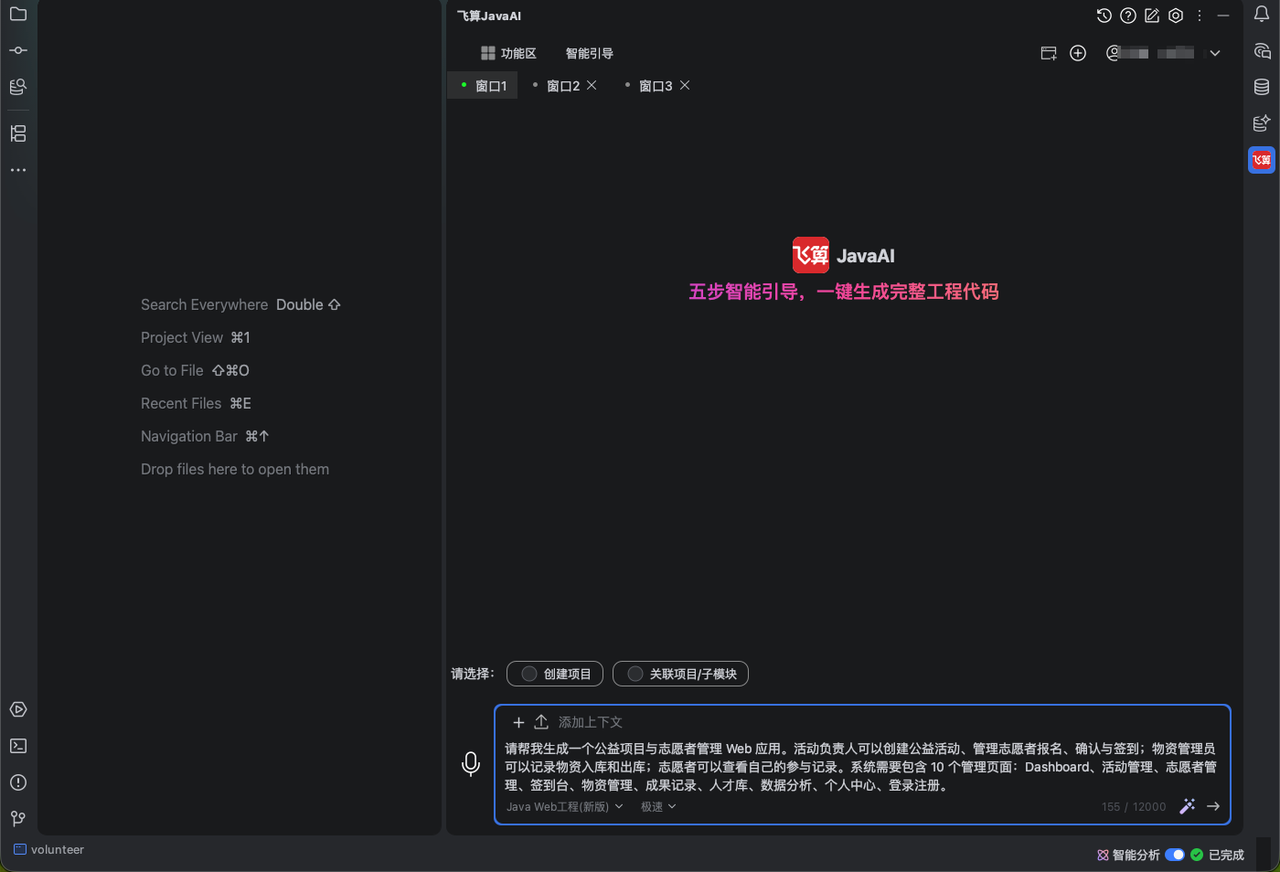Open the 极速 mode dropdown
The height and width of the screenshot is (872, 1280).
(x=658, y=806)
